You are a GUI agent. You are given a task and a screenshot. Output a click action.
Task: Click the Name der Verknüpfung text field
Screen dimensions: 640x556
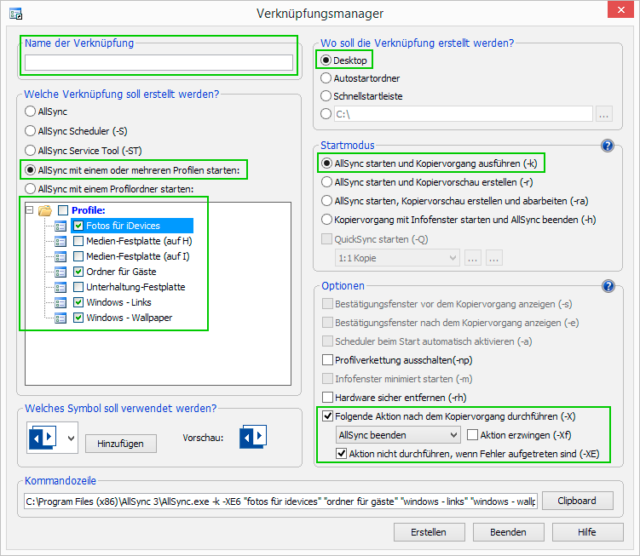[x=159, y=62]
